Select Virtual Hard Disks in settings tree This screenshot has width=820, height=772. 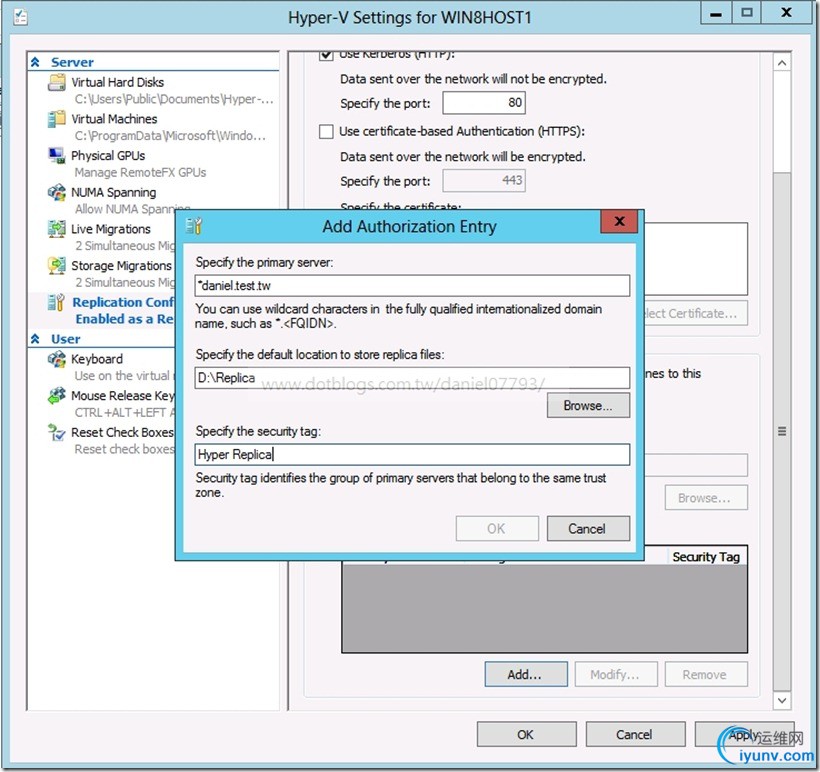click(118, 82)
